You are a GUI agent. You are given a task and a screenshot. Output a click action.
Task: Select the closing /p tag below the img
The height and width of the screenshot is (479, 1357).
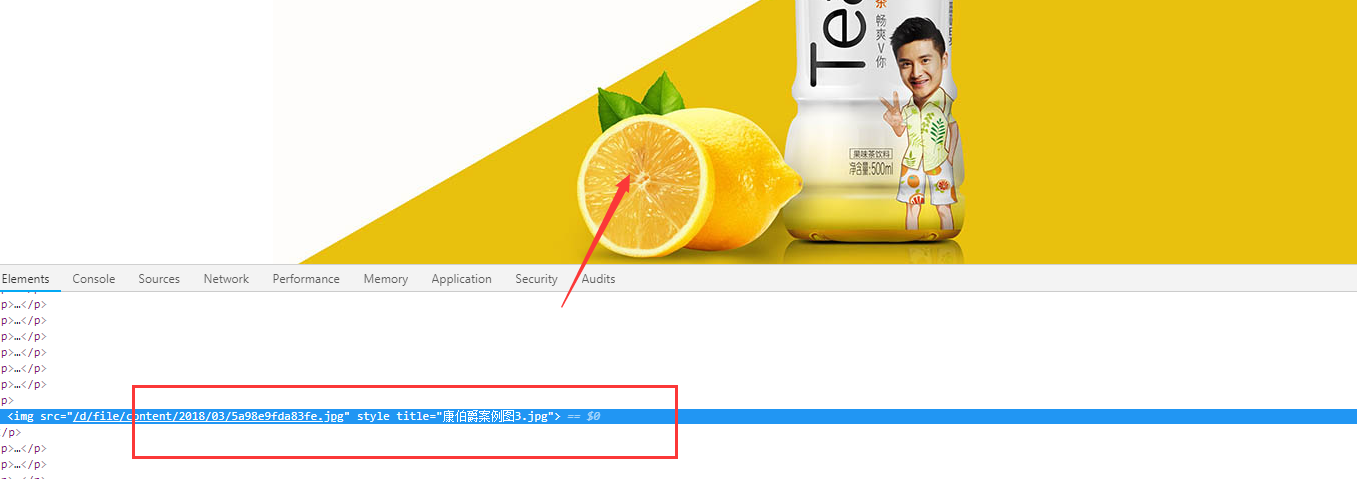point(10,432)
